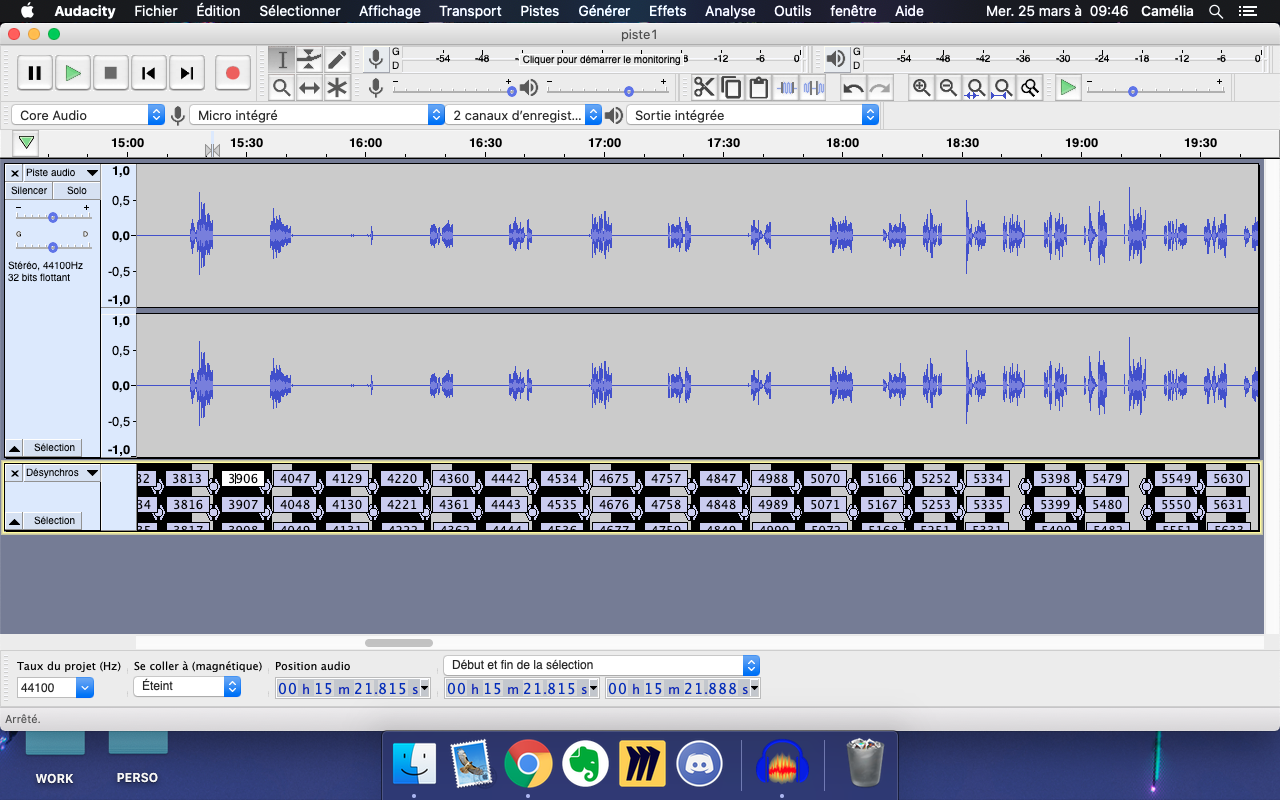Click the Play-at-speed green button
Screen dimensions: 1280x800
pos(1068,88)
